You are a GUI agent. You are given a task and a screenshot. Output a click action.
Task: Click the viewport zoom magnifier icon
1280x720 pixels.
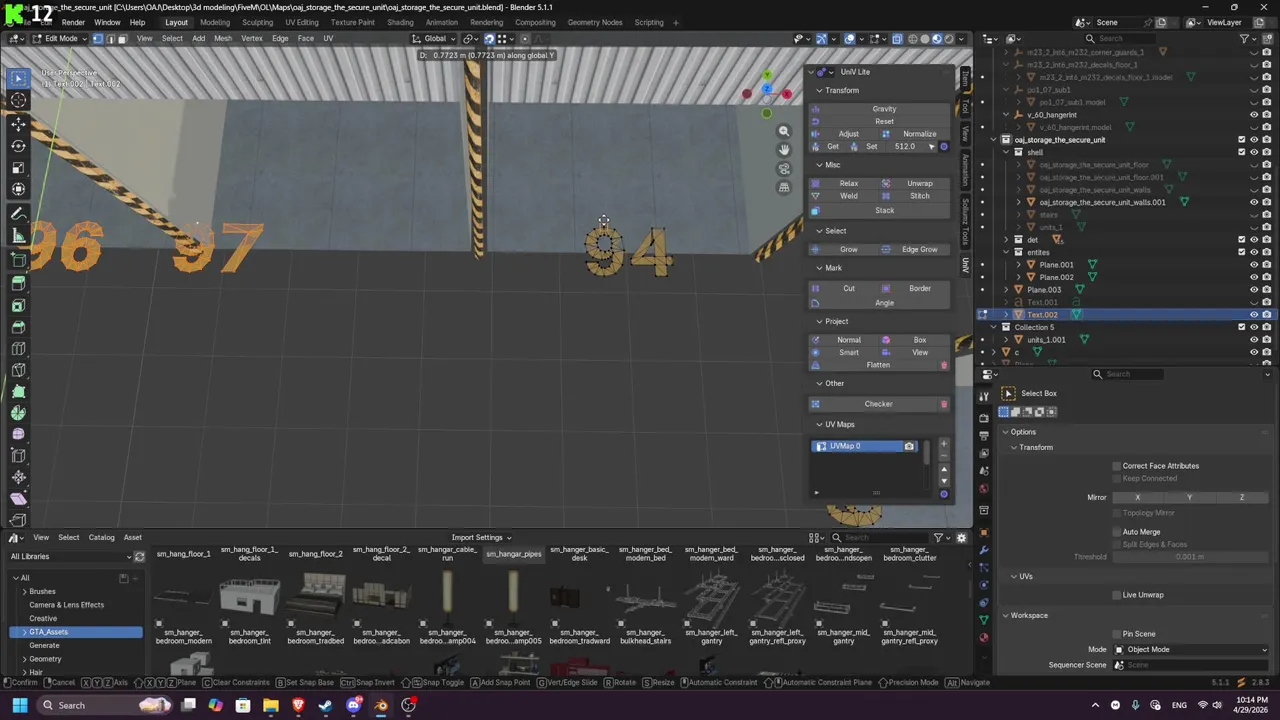pos(784,131)
